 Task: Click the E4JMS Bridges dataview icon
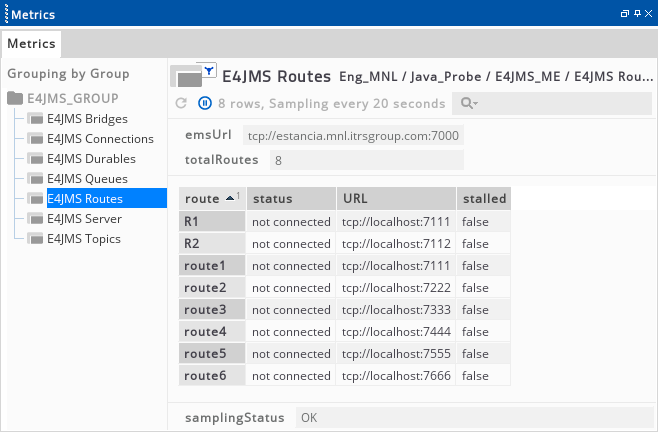[x=36, y=119]
